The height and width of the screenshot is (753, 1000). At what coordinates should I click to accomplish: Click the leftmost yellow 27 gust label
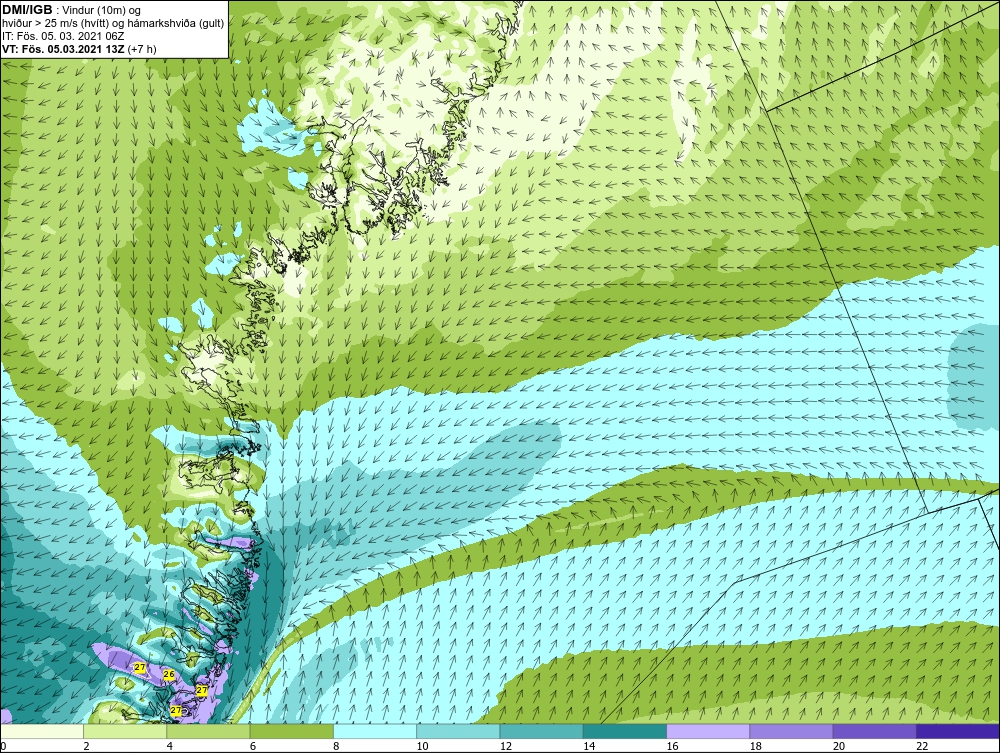tap(140, 668)
